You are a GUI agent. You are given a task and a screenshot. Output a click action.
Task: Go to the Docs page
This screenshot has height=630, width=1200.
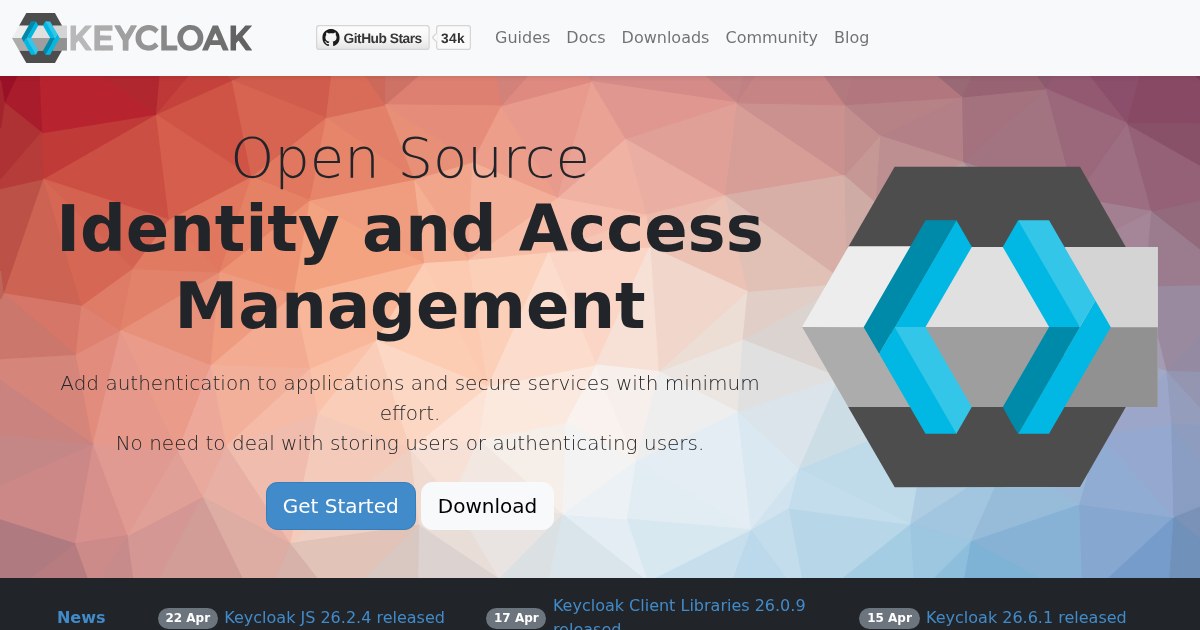point(586,37)
